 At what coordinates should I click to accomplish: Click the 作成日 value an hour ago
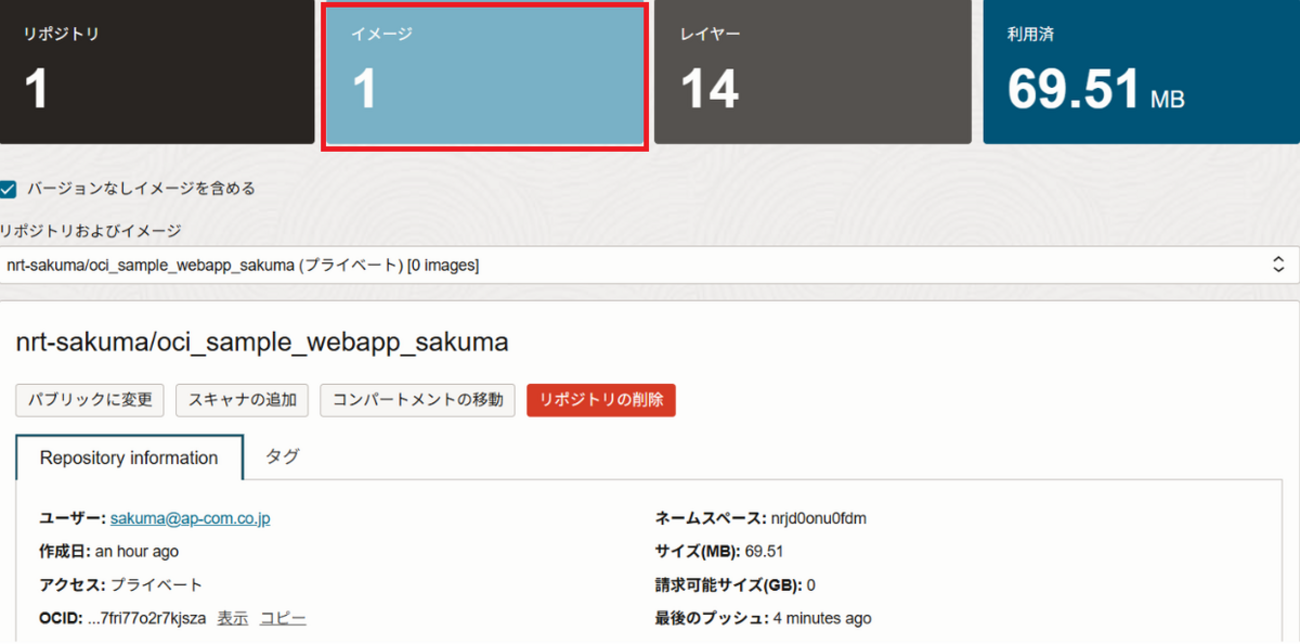(x=137, y=551)
